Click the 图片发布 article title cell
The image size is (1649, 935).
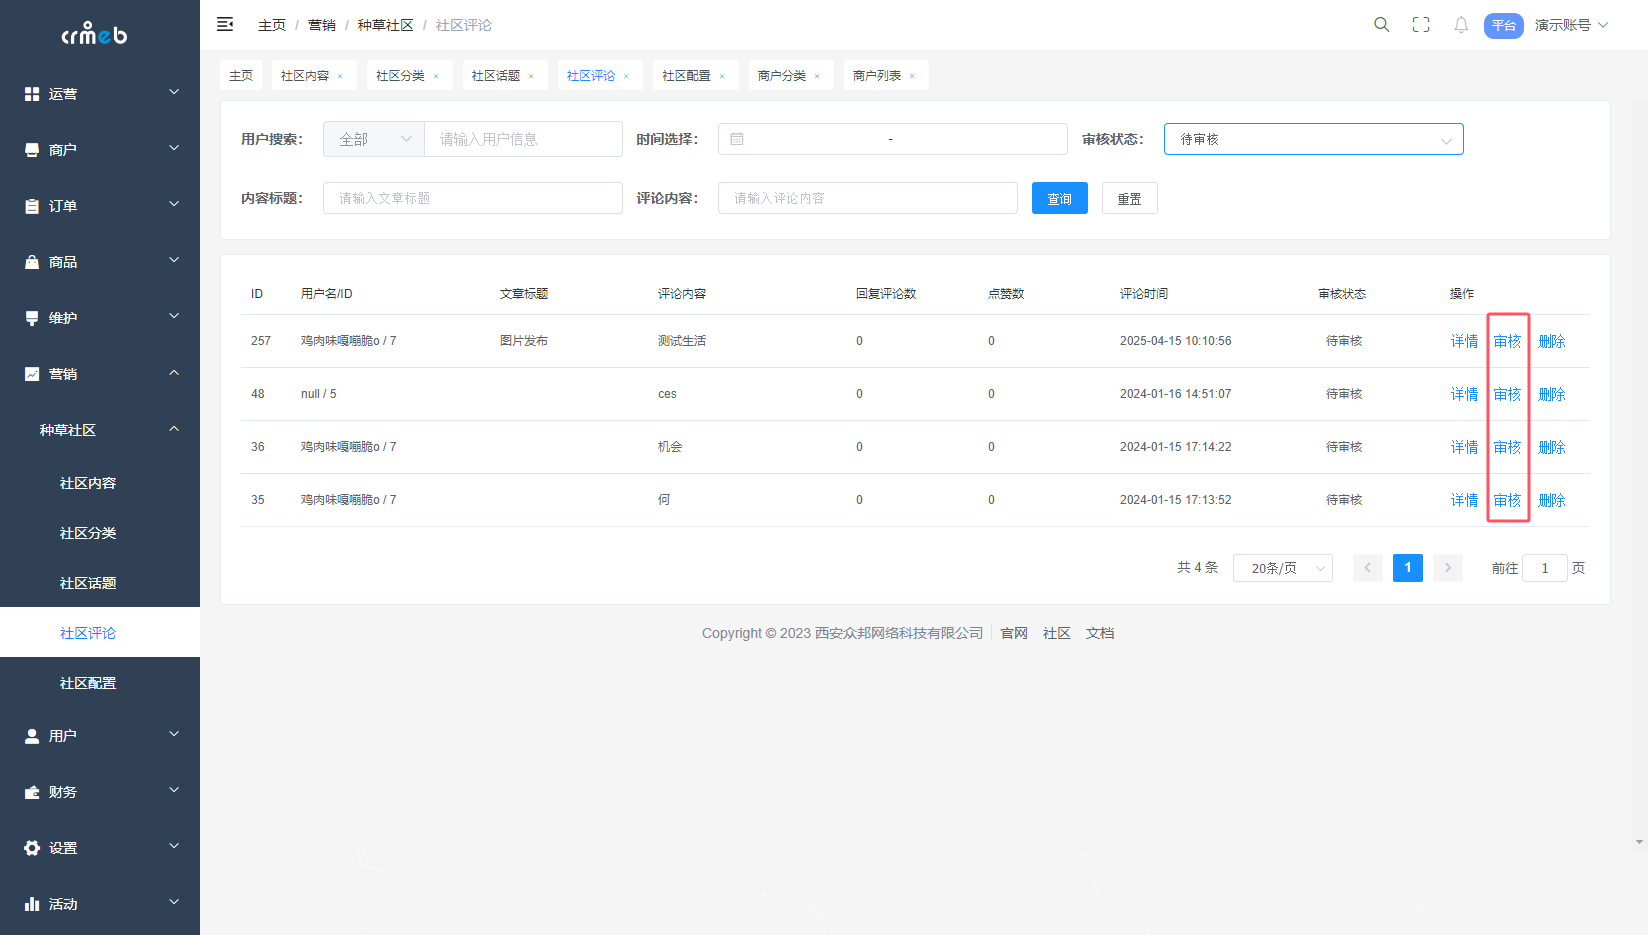[524, 341]
